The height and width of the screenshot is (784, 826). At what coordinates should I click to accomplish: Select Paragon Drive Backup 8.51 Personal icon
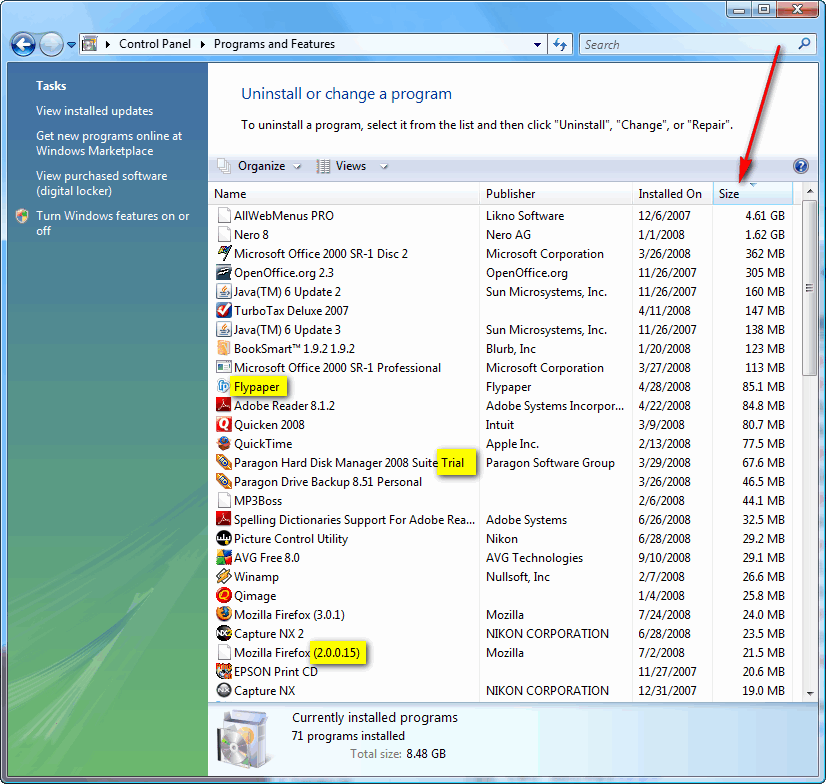(x=224, y=481)
